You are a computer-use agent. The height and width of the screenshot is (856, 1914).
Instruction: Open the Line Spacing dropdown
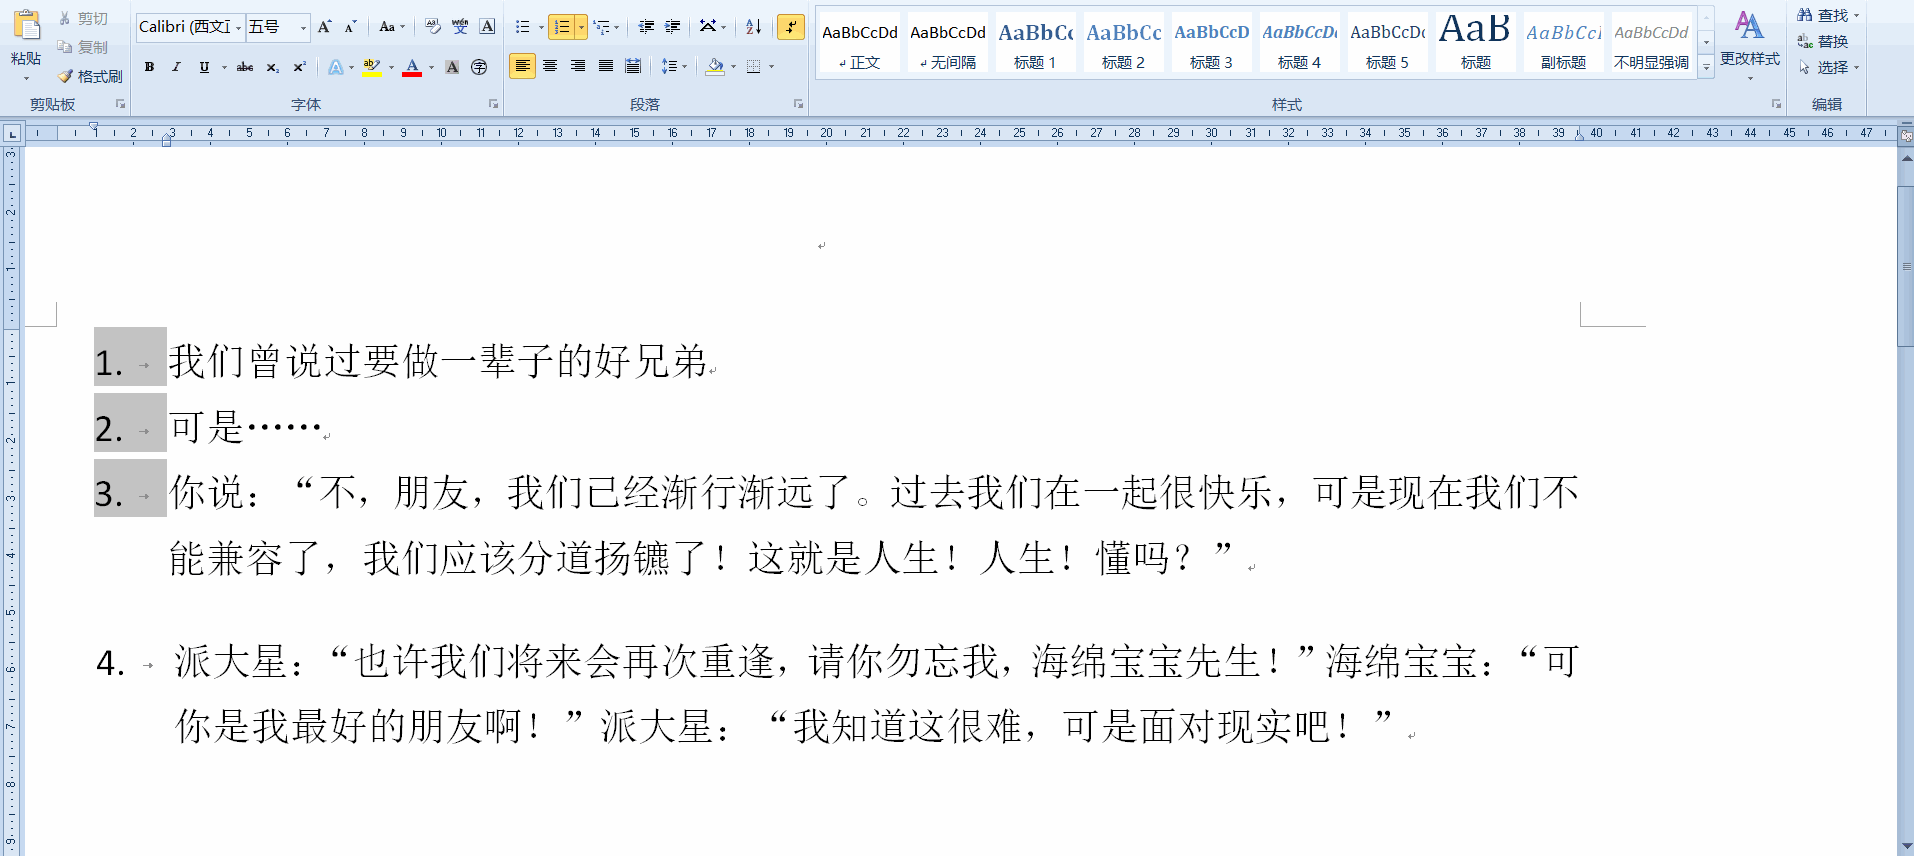674,67
